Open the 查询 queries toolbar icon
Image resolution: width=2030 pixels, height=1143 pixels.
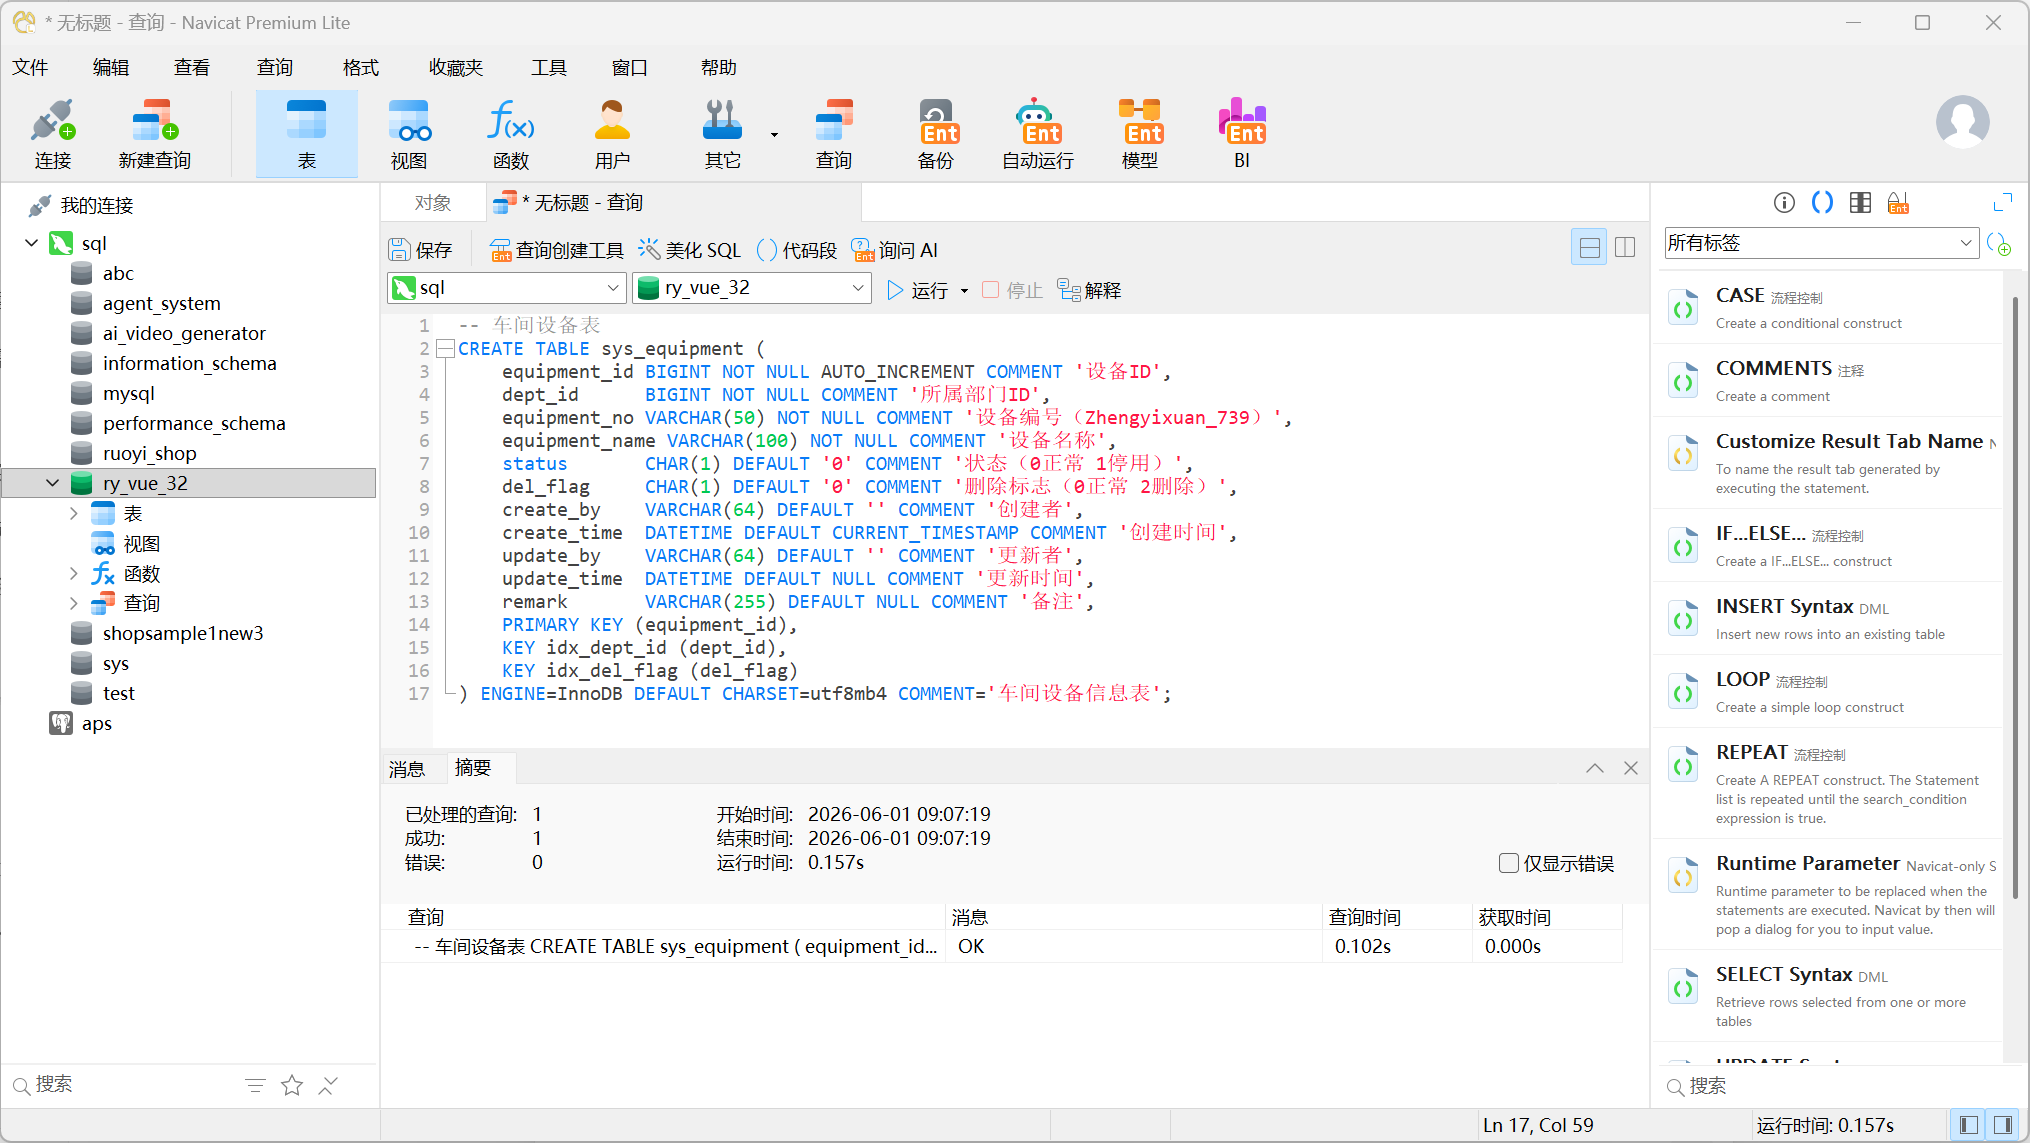tap(833, 135)
